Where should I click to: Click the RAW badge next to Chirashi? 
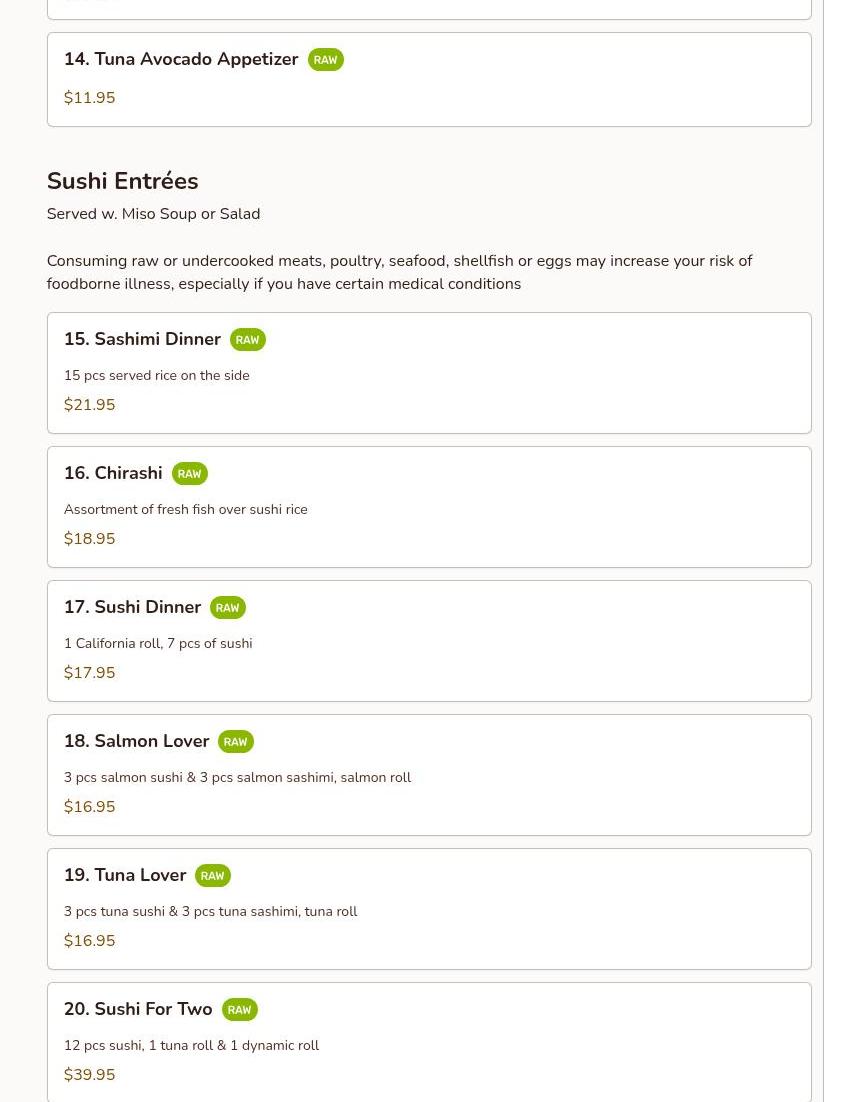189,474
